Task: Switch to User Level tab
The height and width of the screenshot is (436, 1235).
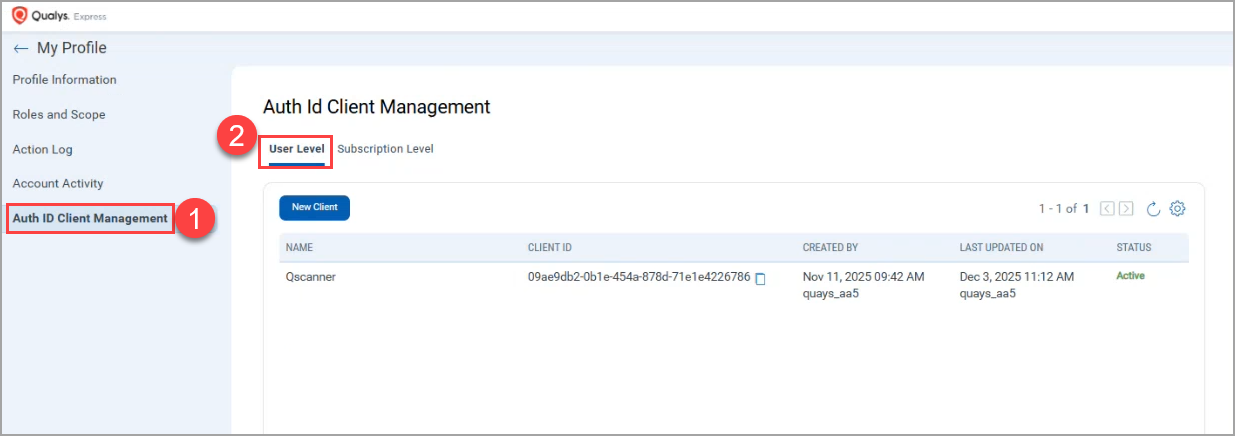Action: click(x=296, y=149)
